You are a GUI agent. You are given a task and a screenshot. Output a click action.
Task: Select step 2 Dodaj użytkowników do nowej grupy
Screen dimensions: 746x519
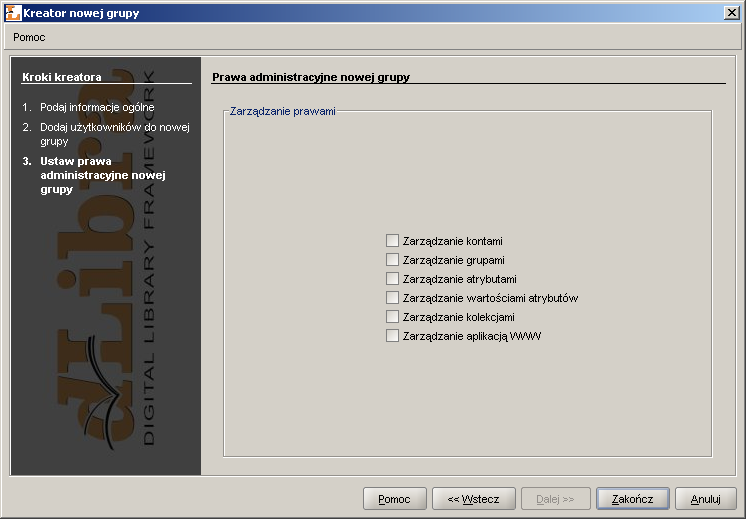(x=106, y=134)
